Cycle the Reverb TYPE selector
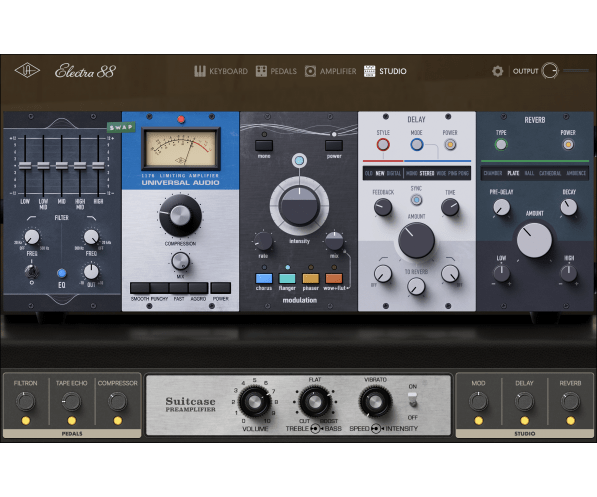 point(501,145)
